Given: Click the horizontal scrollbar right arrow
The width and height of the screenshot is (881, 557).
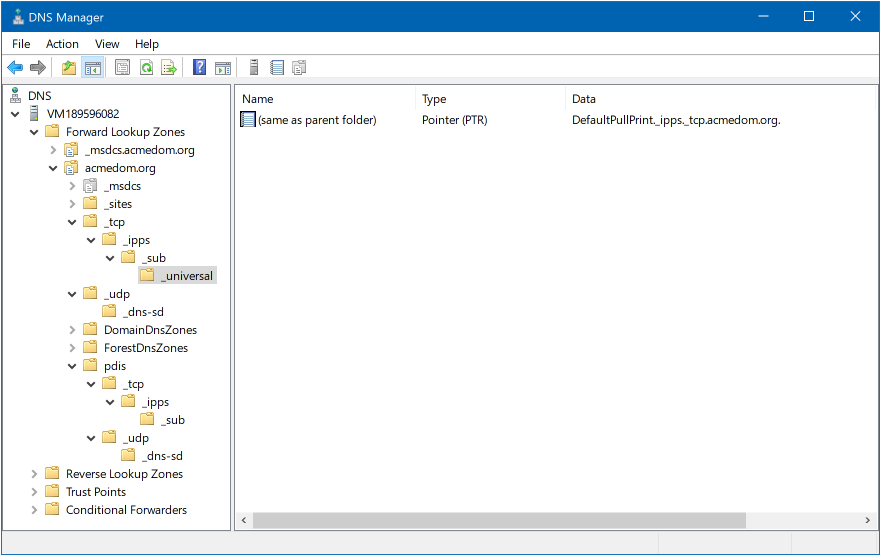Looking at the screenshot, I should coord(867,521).
